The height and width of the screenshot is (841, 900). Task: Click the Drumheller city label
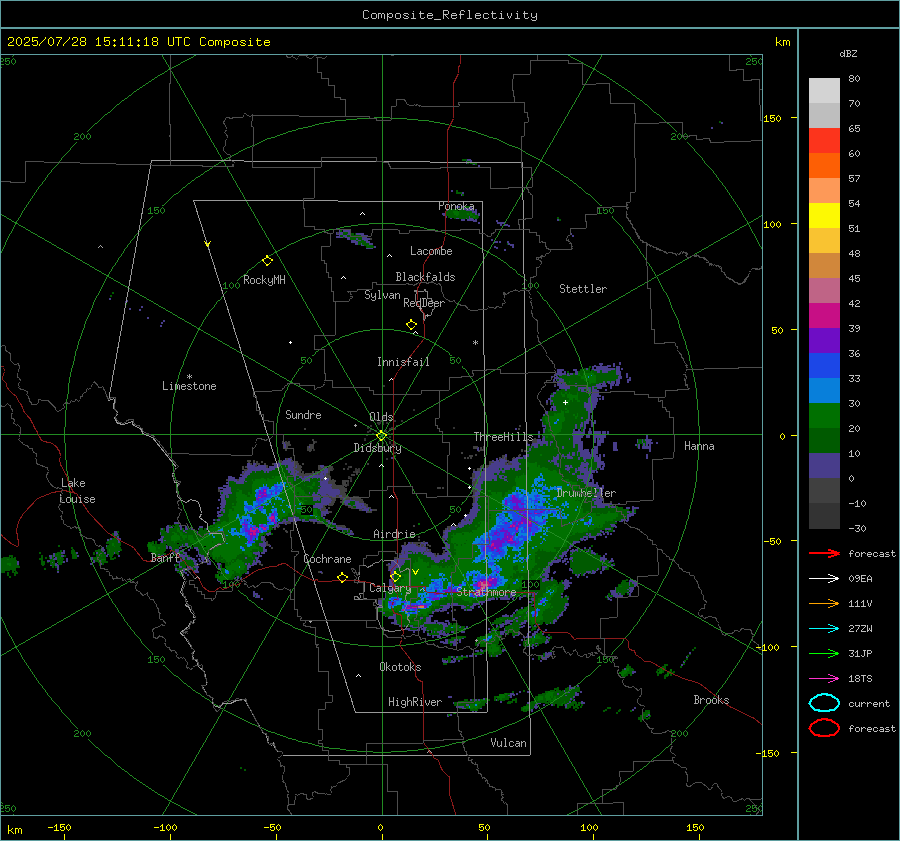[x=586, y=493]
